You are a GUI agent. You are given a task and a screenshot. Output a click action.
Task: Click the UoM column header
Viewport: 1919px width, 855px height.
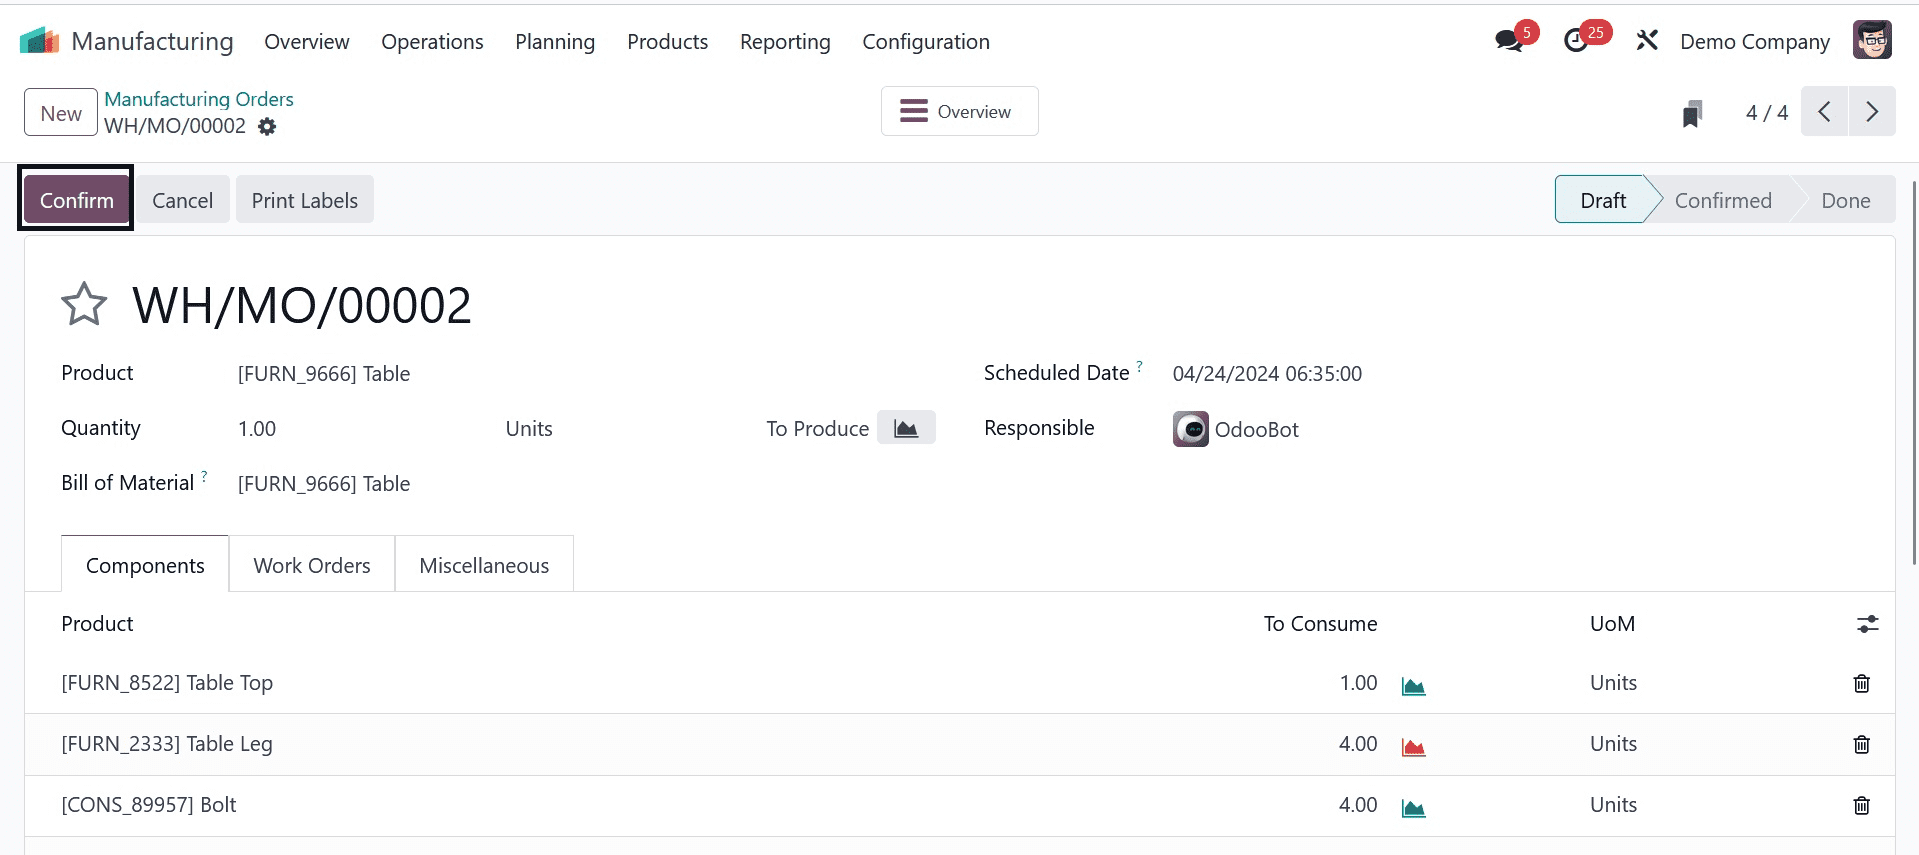1612,624
